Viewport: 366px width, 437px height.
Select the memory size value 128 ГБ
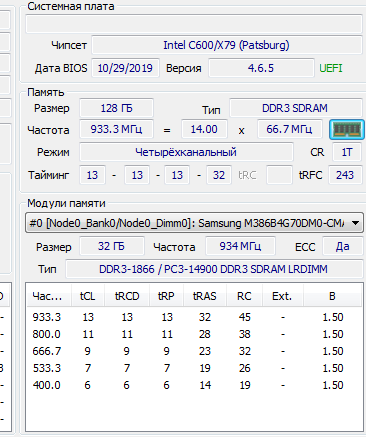pos(116,108)
